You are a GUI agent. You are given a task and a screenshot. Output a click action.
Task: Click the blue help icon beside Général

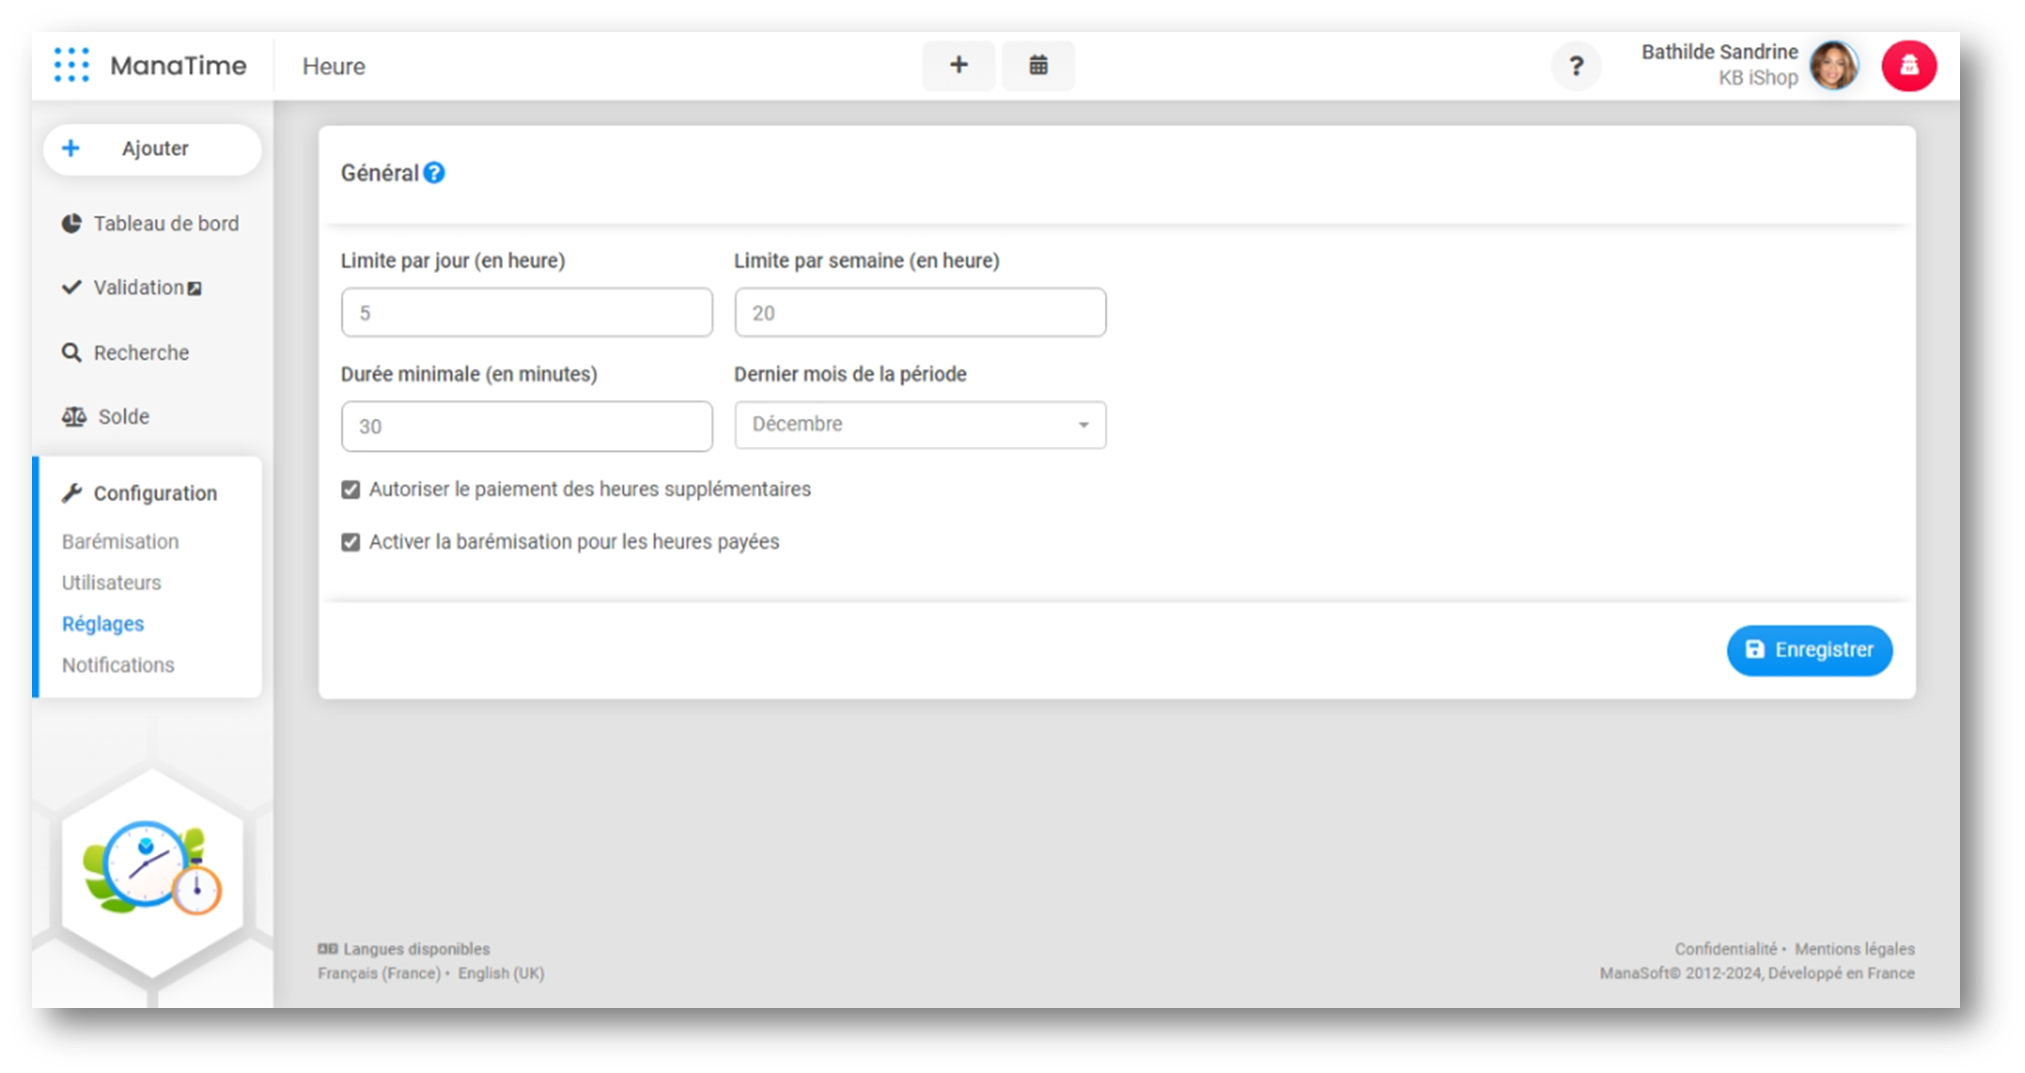(434, 173)
